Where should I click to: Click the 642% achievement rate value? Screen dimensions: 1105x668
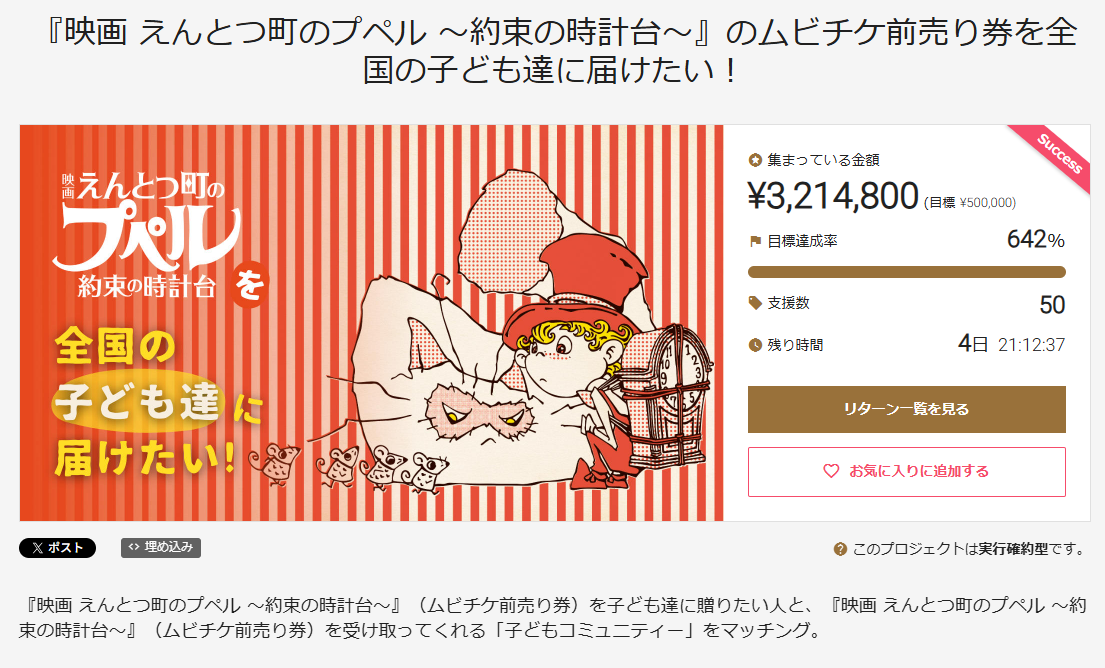coord(1035,240)
